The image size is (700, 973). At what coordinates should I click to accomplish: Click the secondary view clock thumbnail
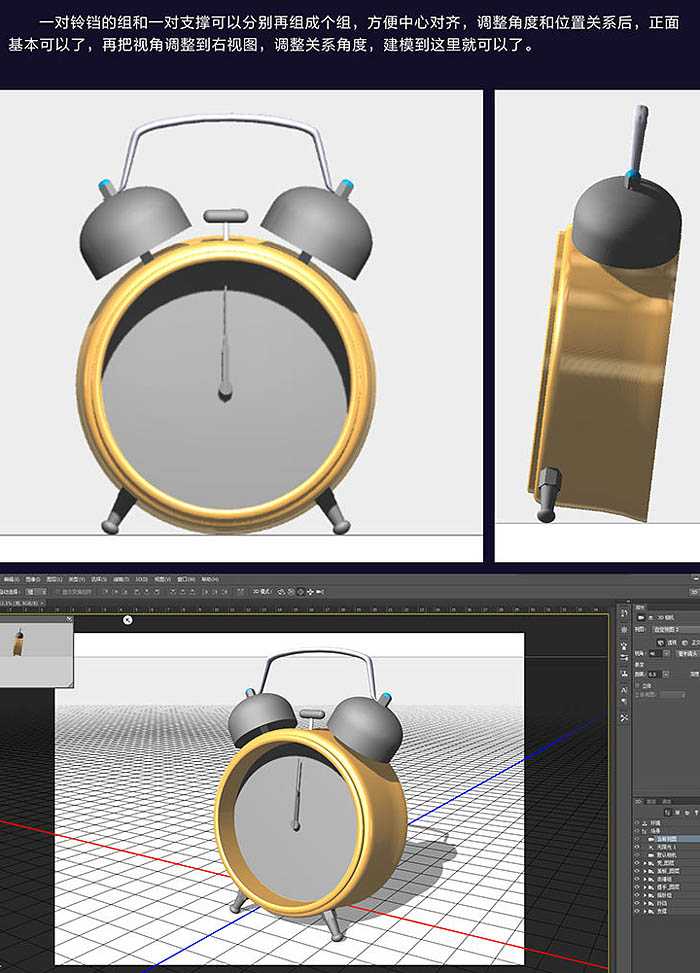pyautogui.click(x=19, y=642)
